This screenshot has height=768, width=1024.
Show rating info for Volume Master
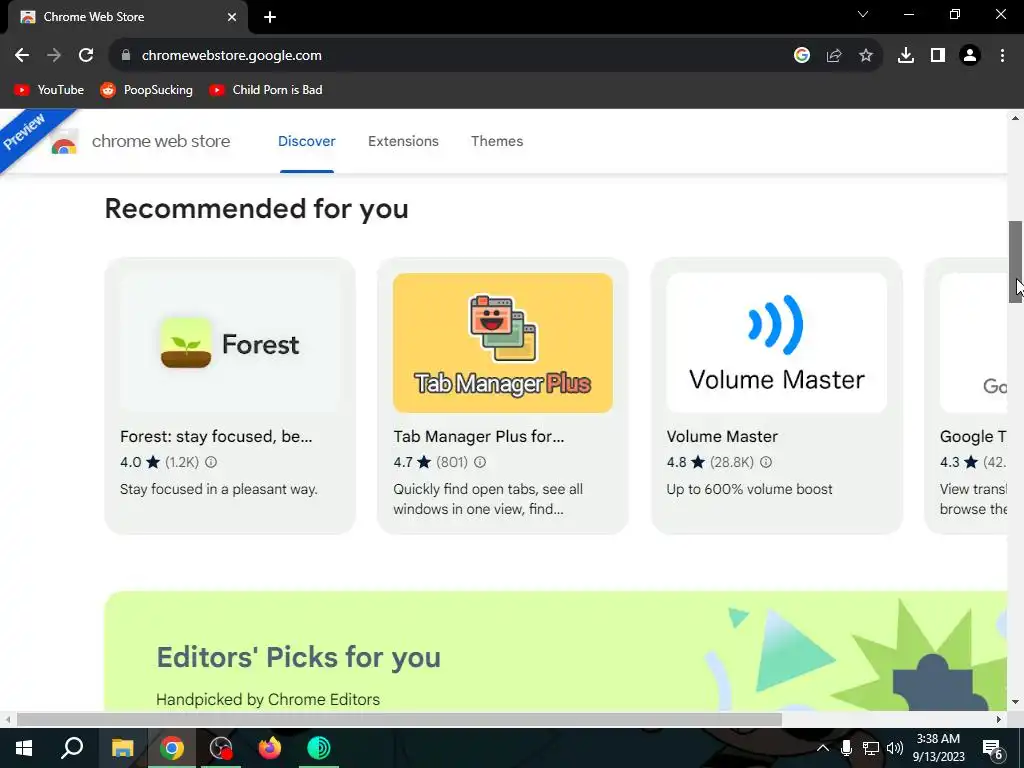tap(766, 462)
